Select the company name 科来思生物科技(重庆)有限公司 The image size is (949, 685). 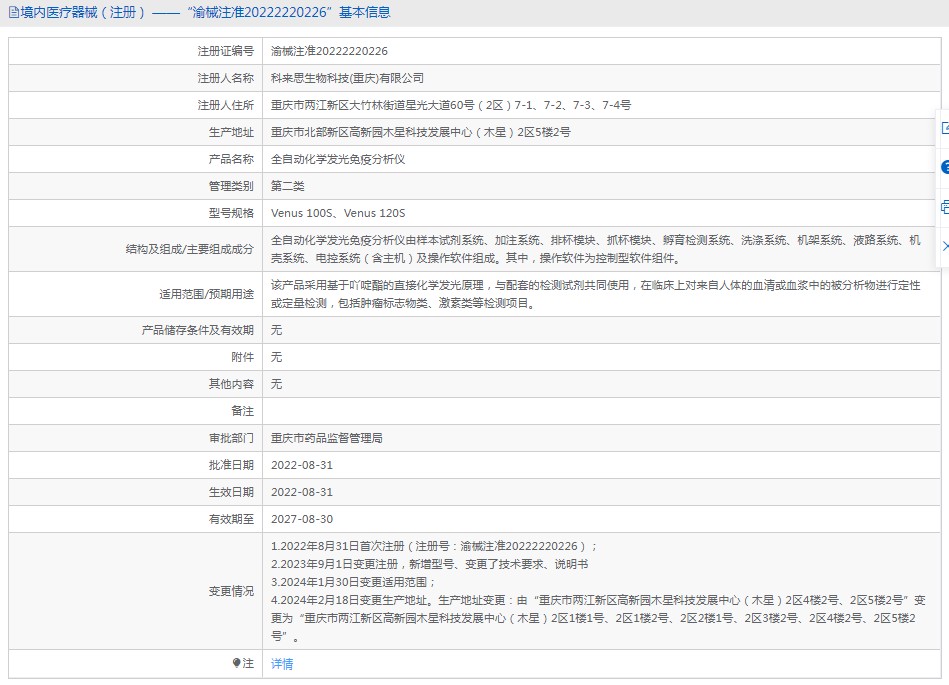pyautogui.click(x=347, y=78)
